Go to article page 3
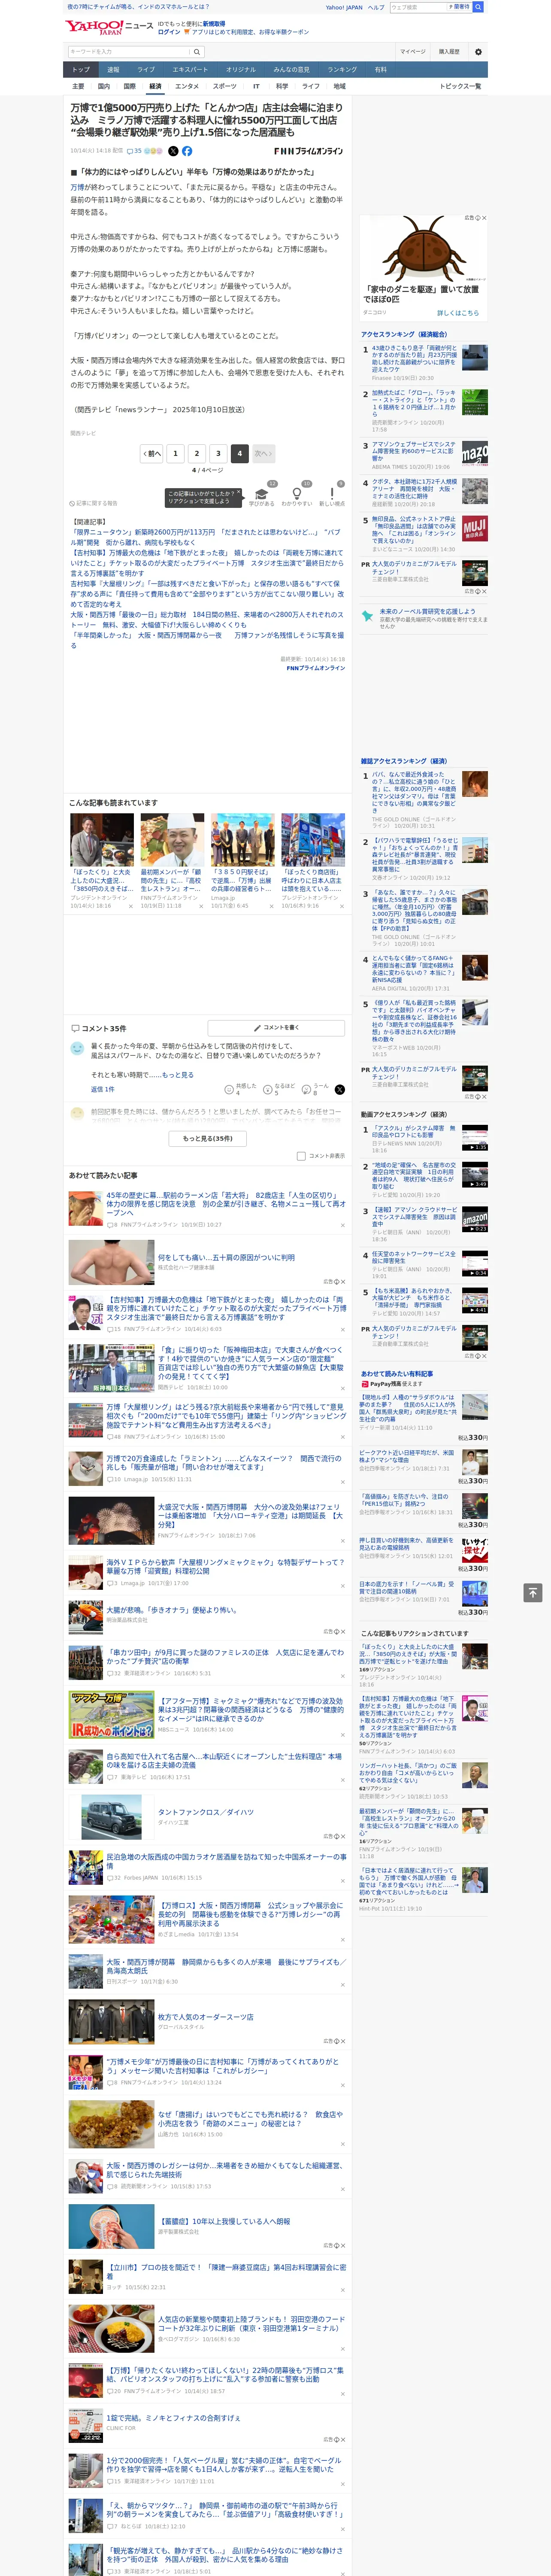 click(x=218, y=453)
